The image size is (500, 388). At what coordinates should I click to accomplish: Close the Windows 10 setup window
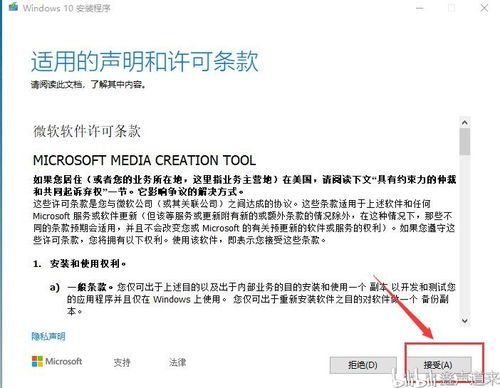(484, 8)
